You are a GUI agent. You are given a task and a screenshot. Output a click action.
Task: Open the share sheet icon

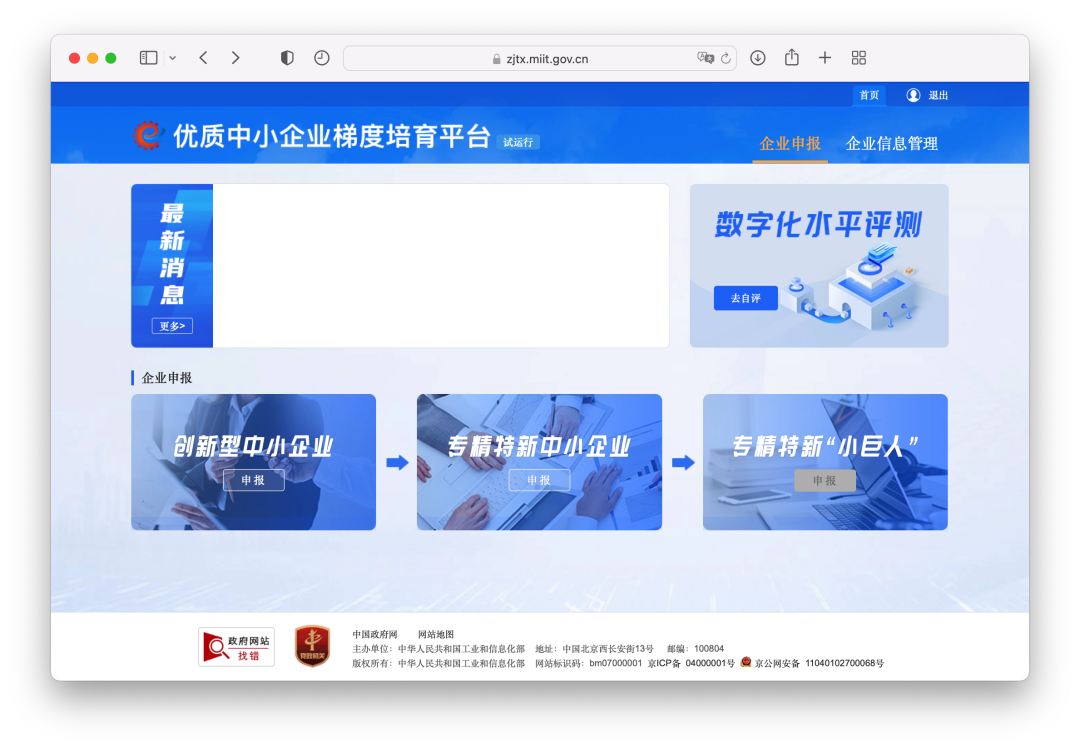[x=792, y=57]
